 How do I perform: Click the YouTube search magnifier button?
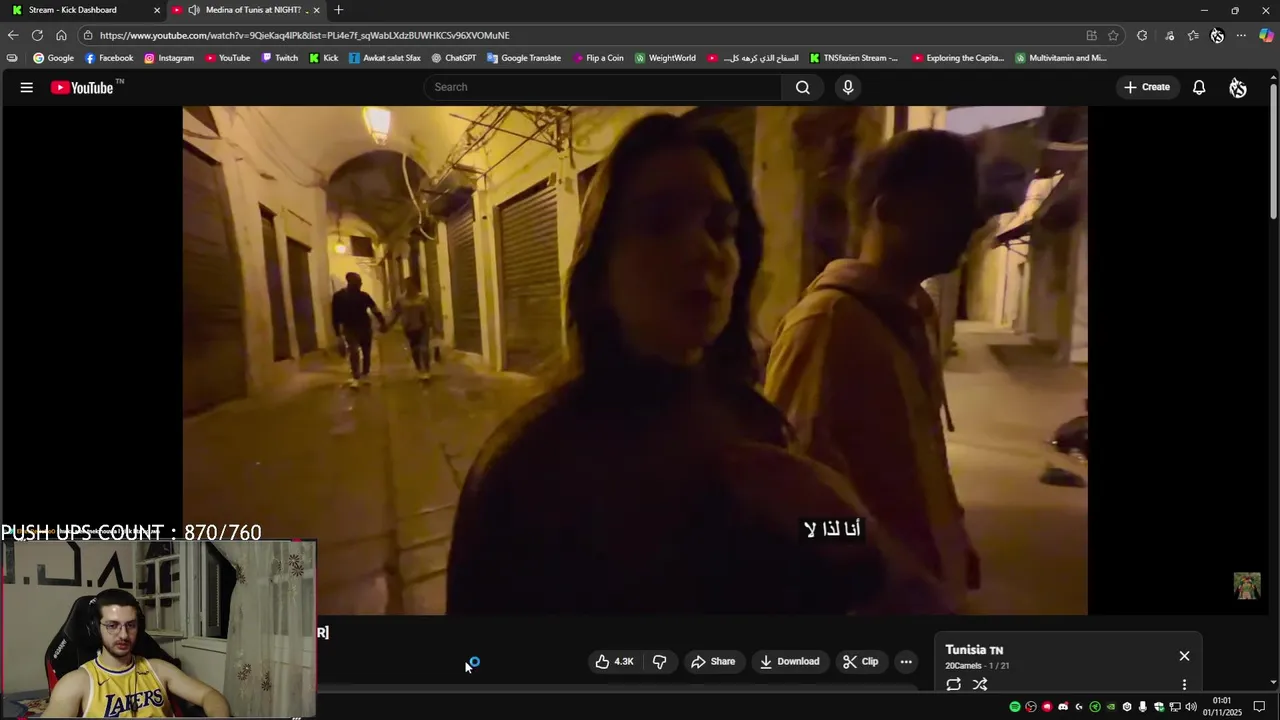click(x=802, y=87)
